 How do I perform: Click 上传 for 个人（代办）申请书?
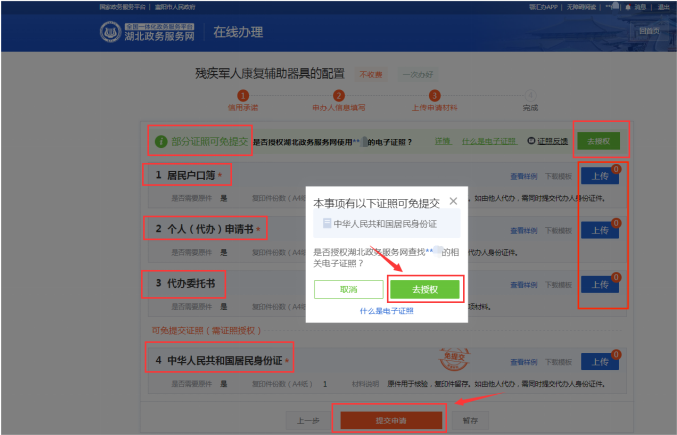point(599,230)
